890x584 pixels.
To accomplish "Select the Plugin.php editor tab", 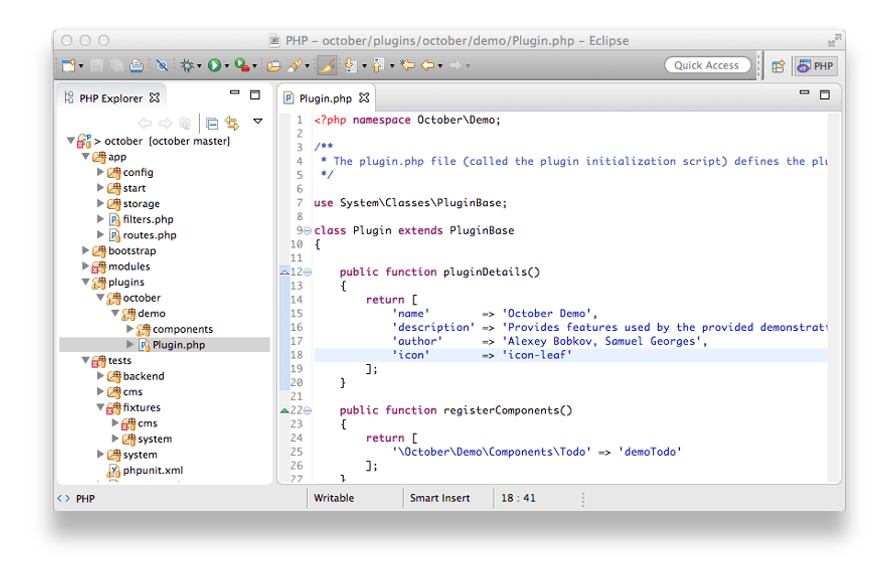I will coord(325,99).
